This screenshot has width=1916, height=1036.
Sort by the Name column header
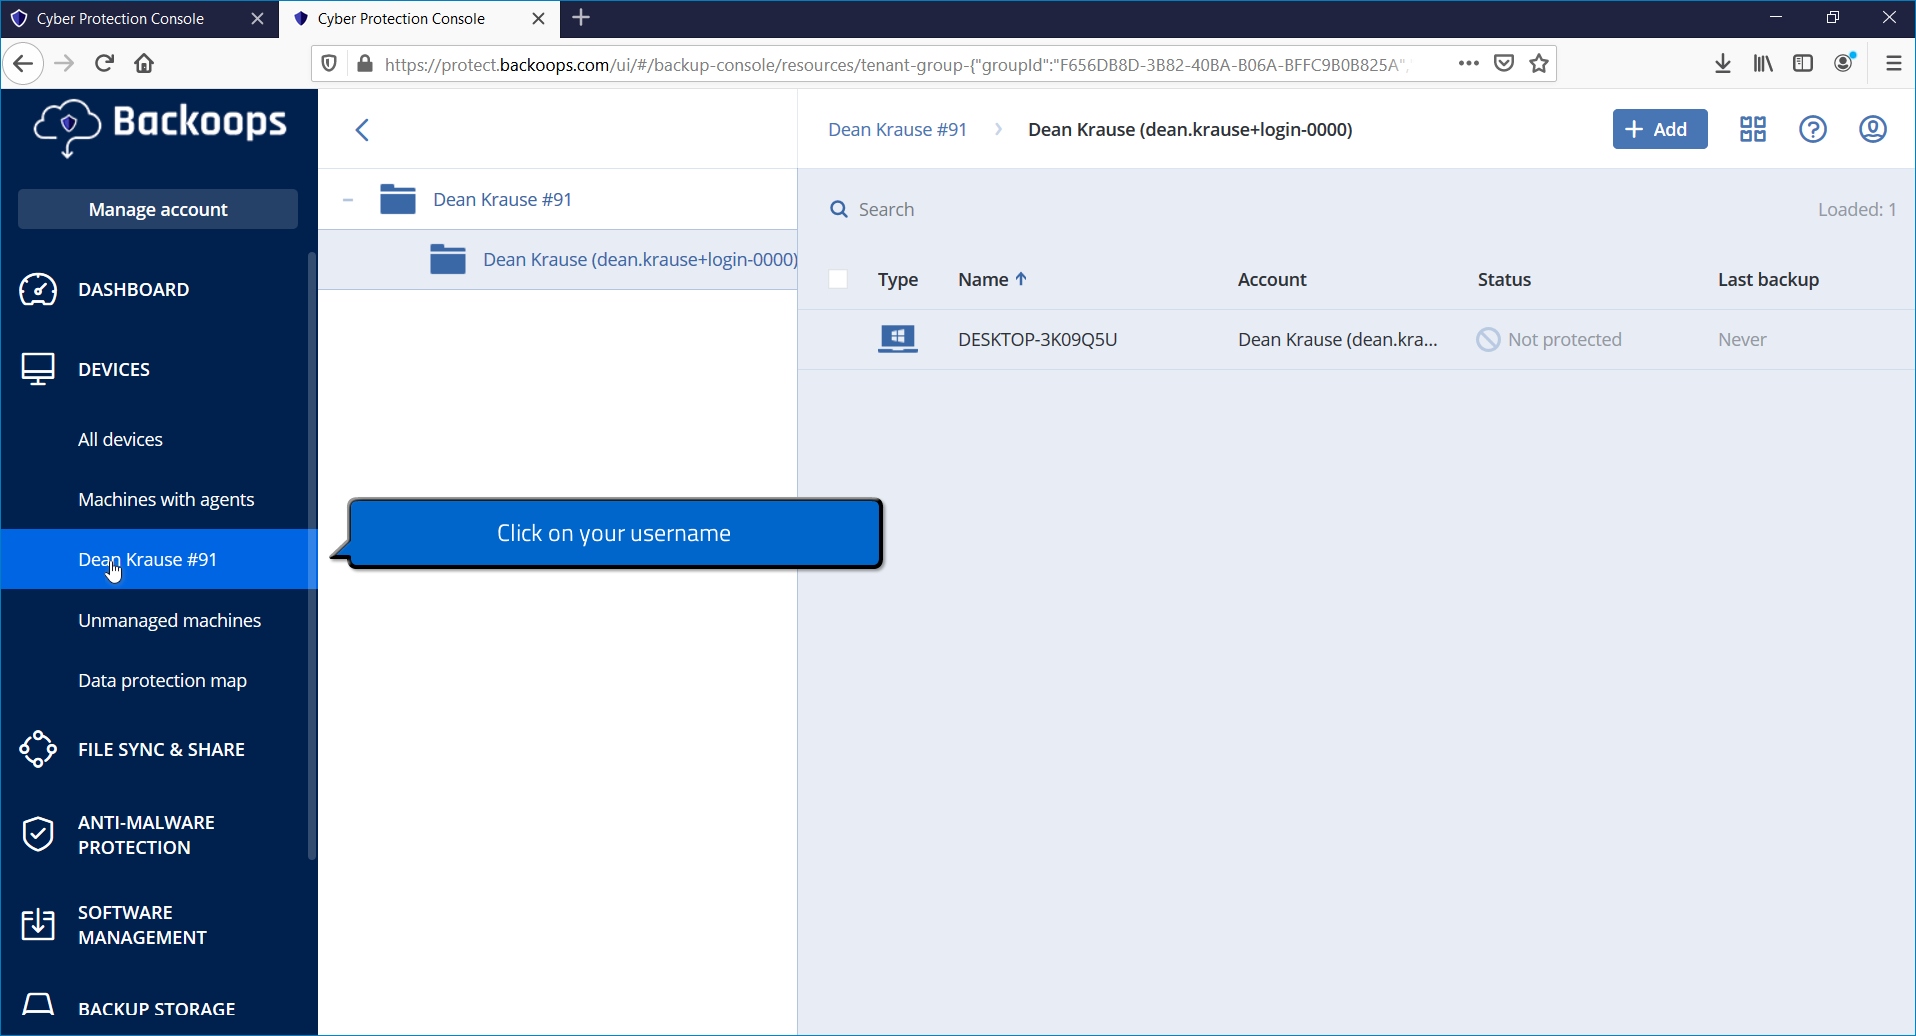(992, 279)
